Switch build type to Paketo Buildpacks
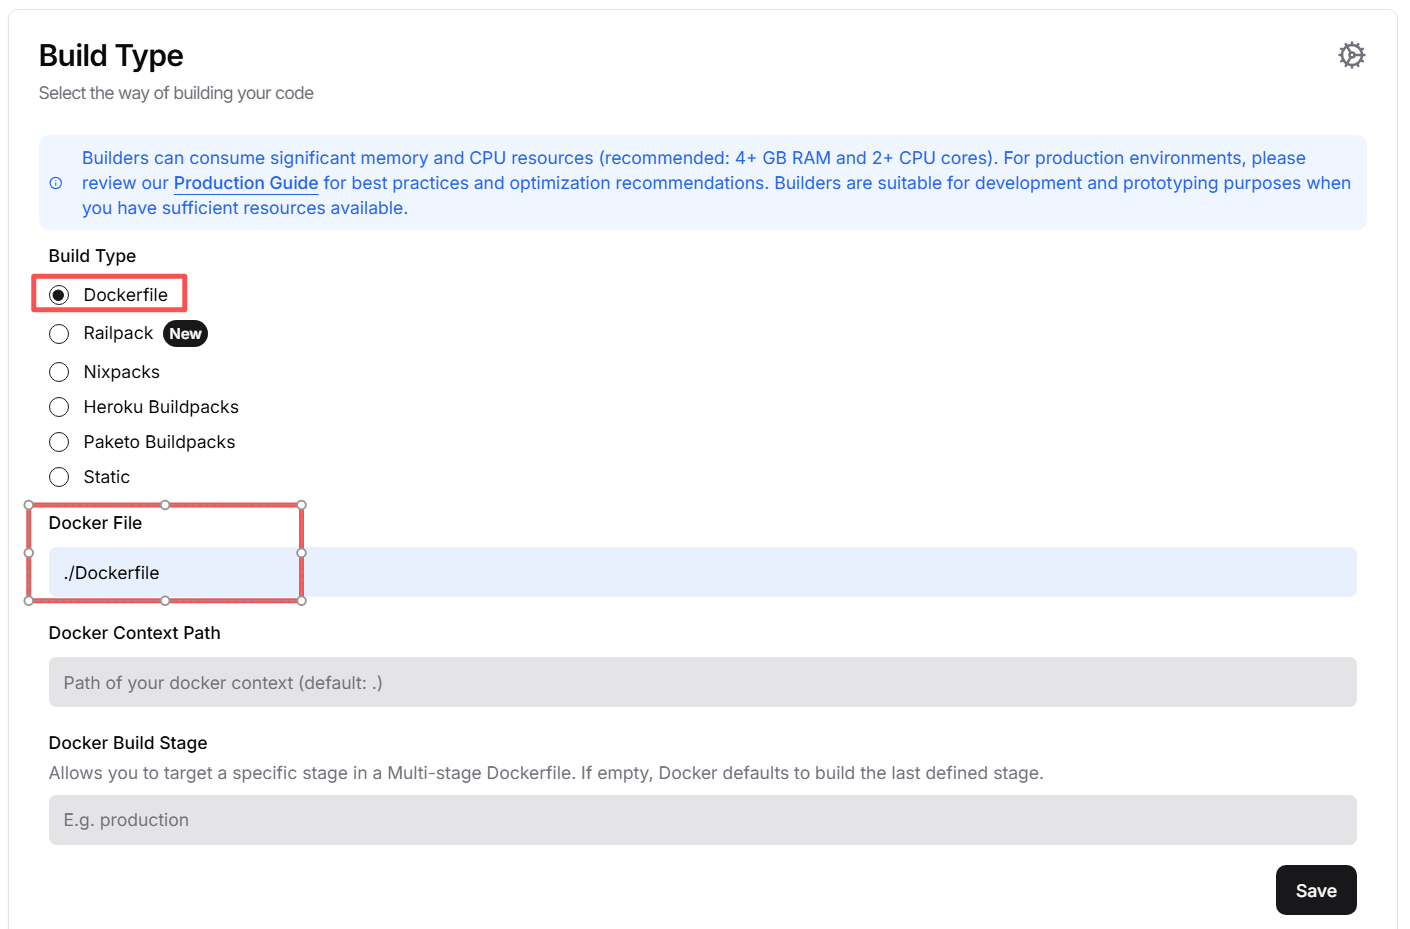1410x929 pixels. [x=59, y=442]
